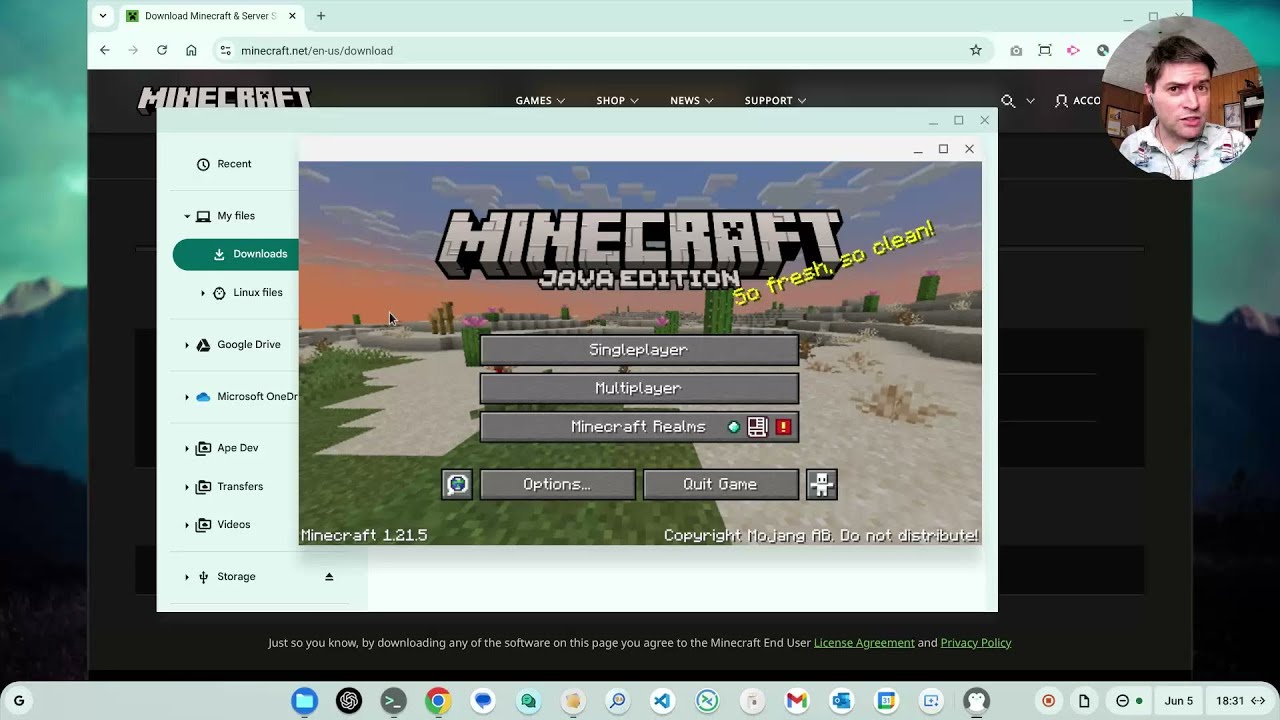View site information icon in address bar
1280x720 pixels.
pos(226,50)
